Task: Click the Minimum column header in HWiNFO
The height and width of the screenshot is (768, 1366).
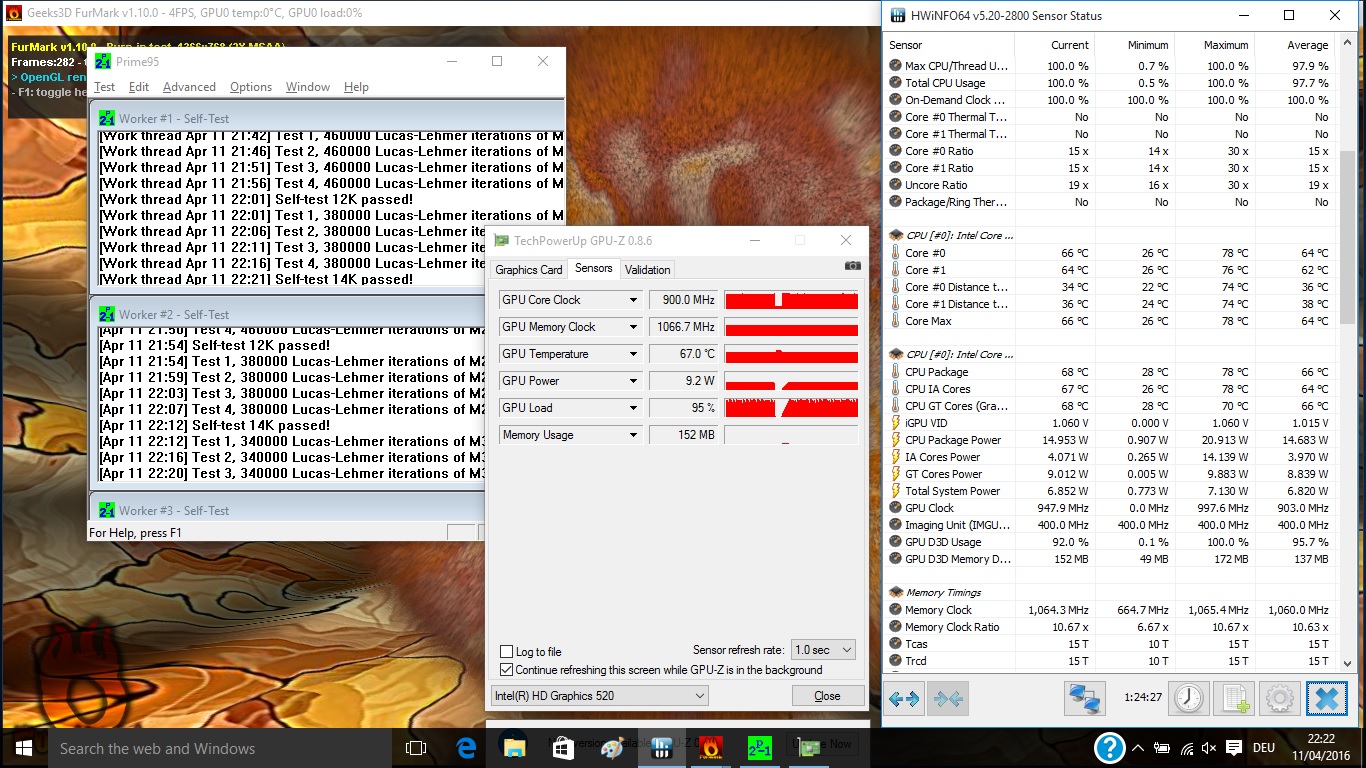Action: tap(1134, 45)
